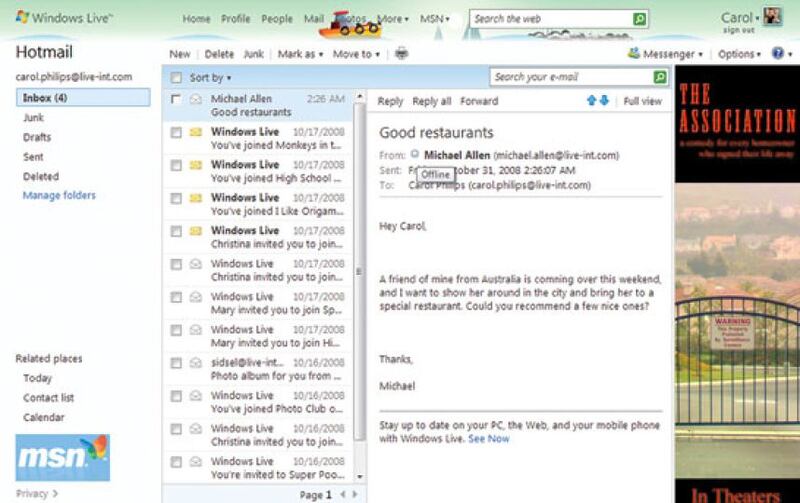Open the Options dropdown
The height and width of the screenshot is (503, 800).
[739, 54]
